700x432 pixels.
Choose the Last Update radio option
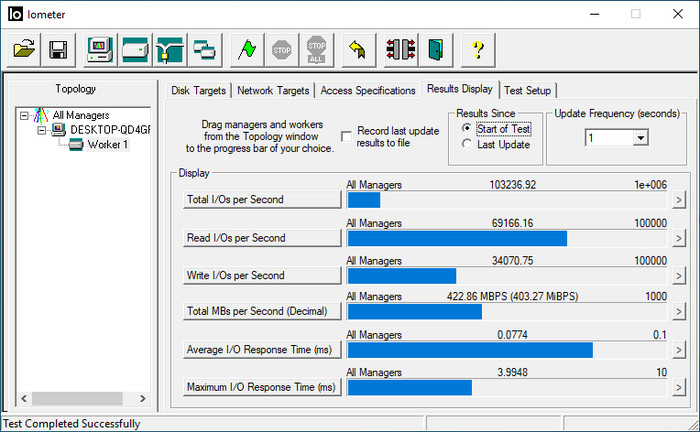[x=466, y=144]
